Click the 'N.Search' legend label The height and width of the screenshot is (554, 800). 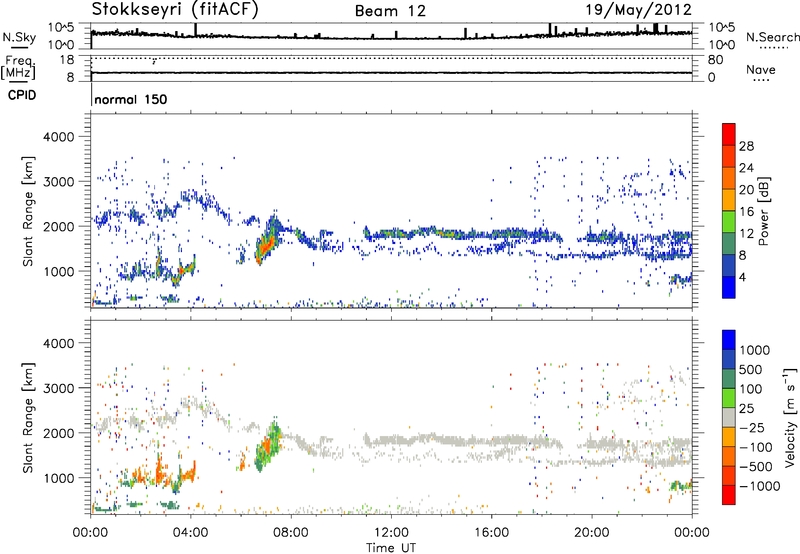773,37
